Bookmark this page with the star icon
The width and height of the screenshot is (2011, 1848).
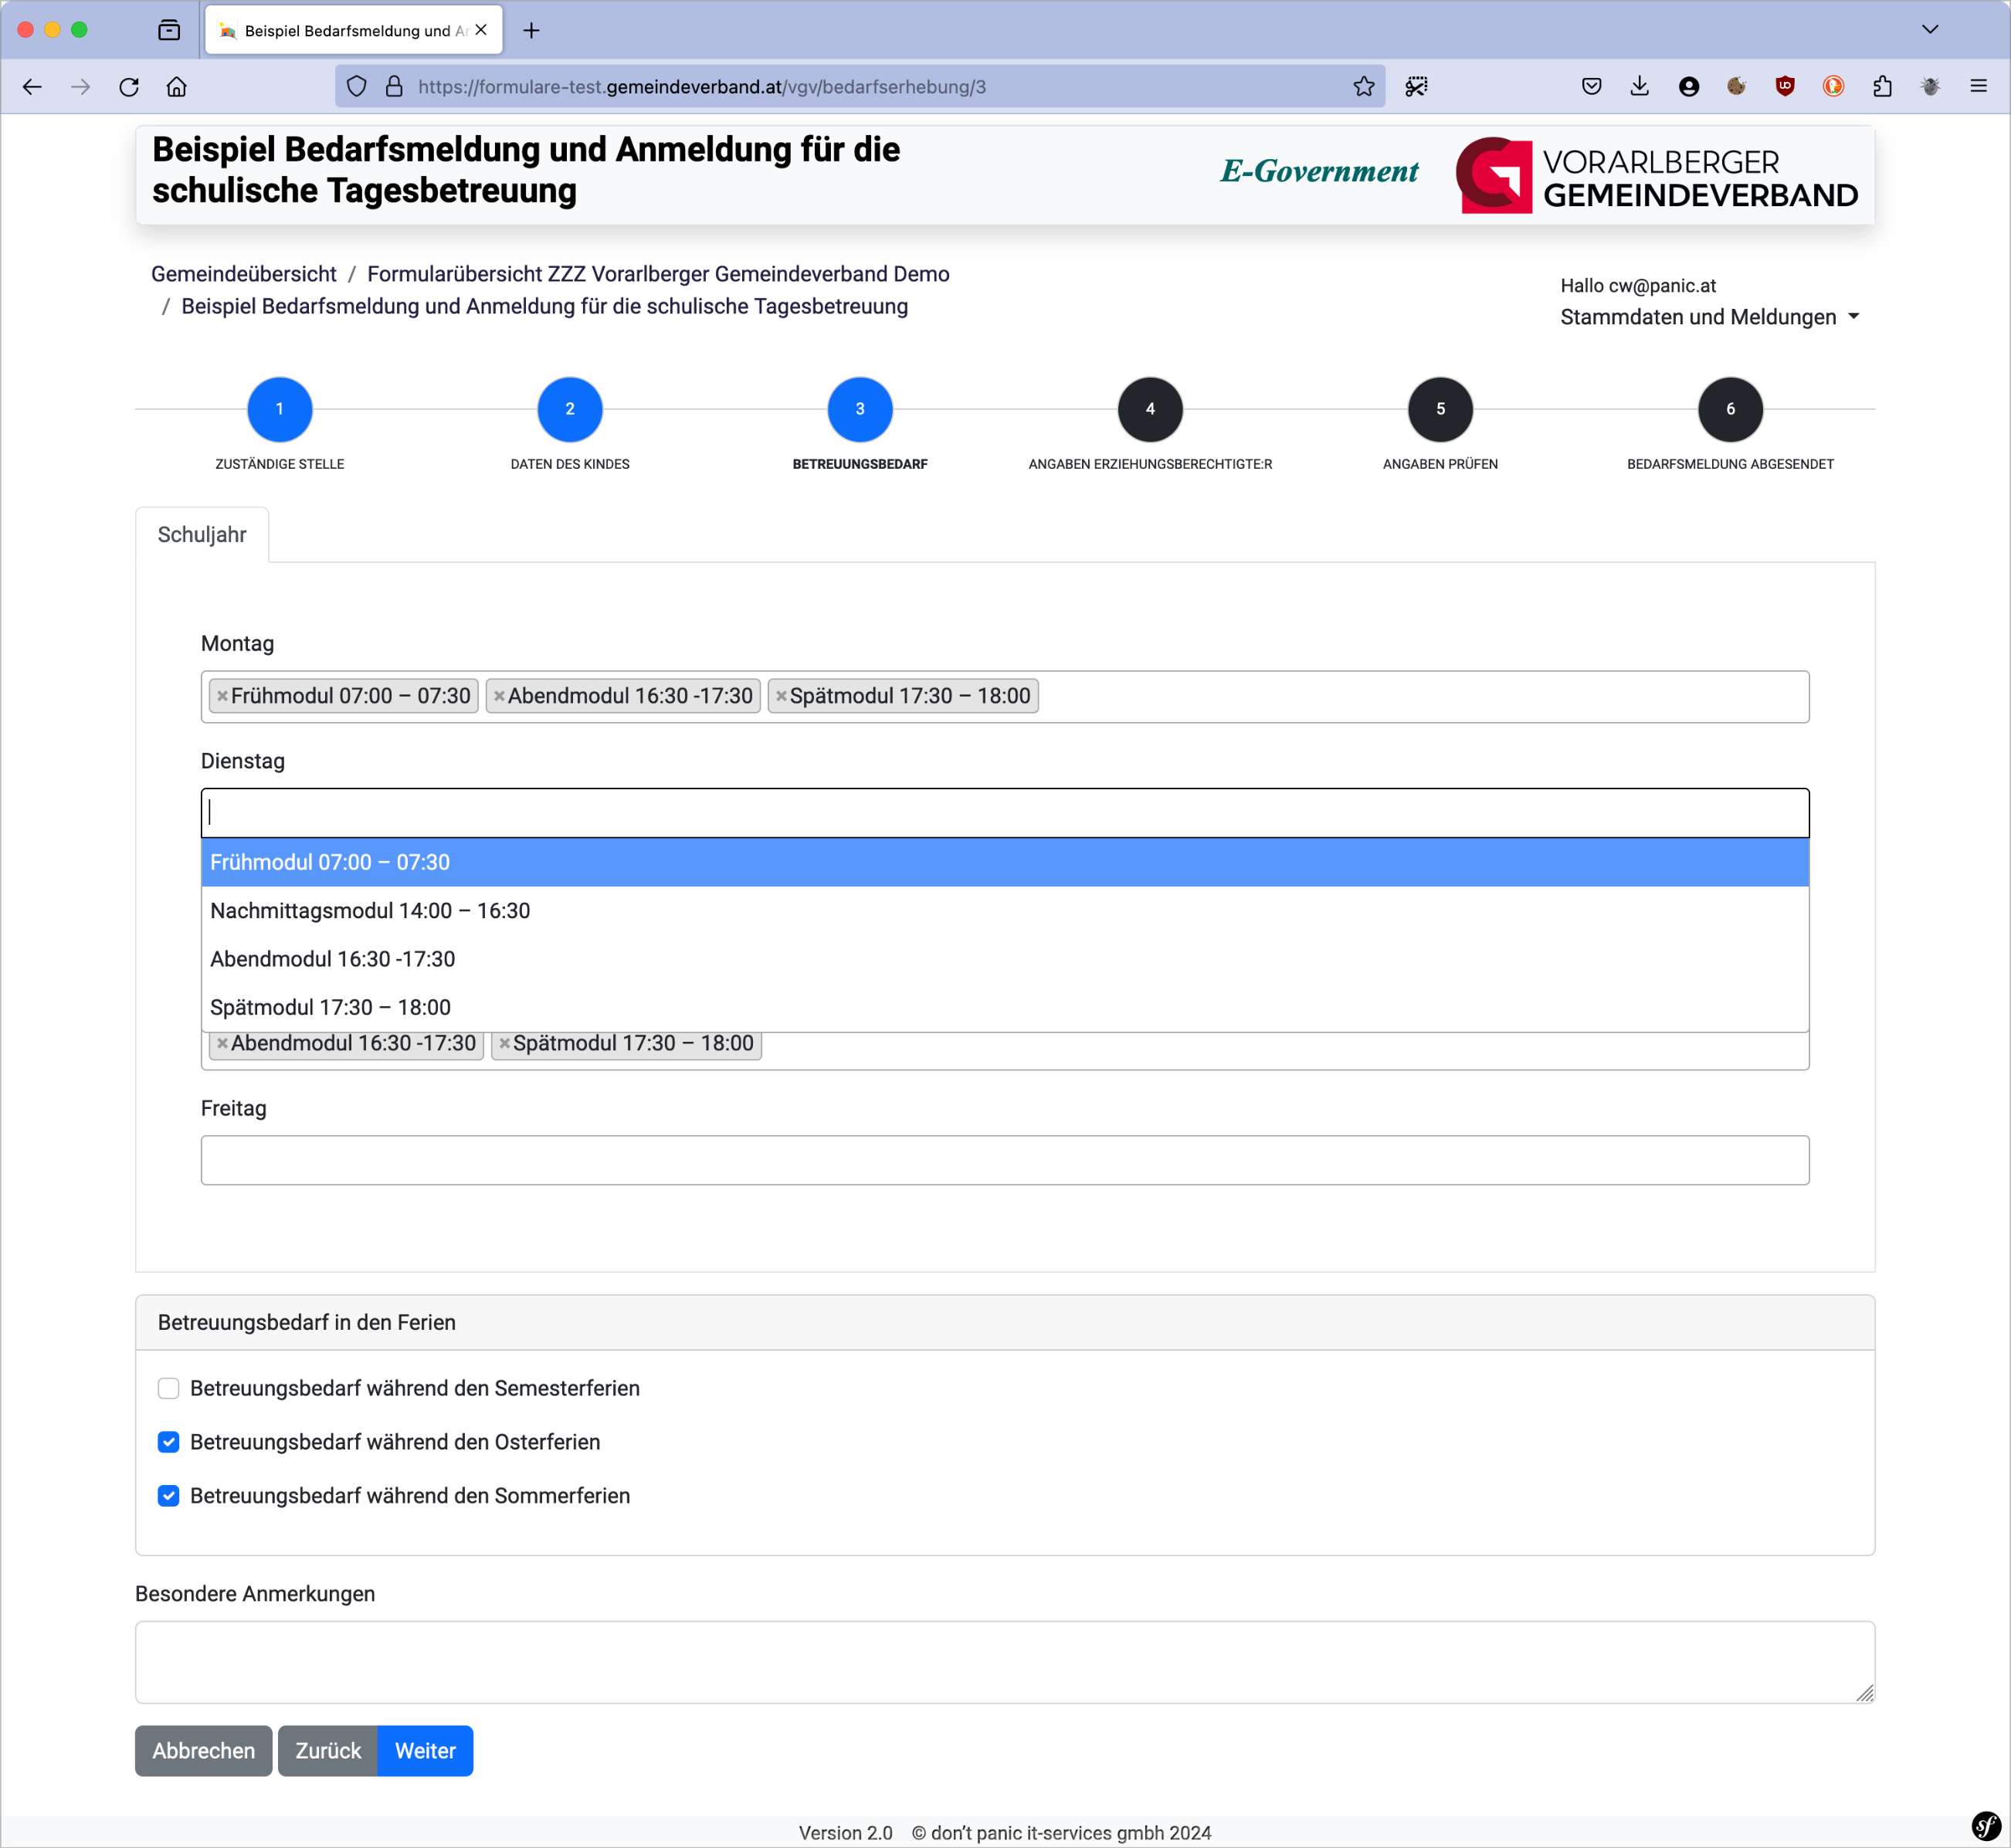coord(1364,87)
